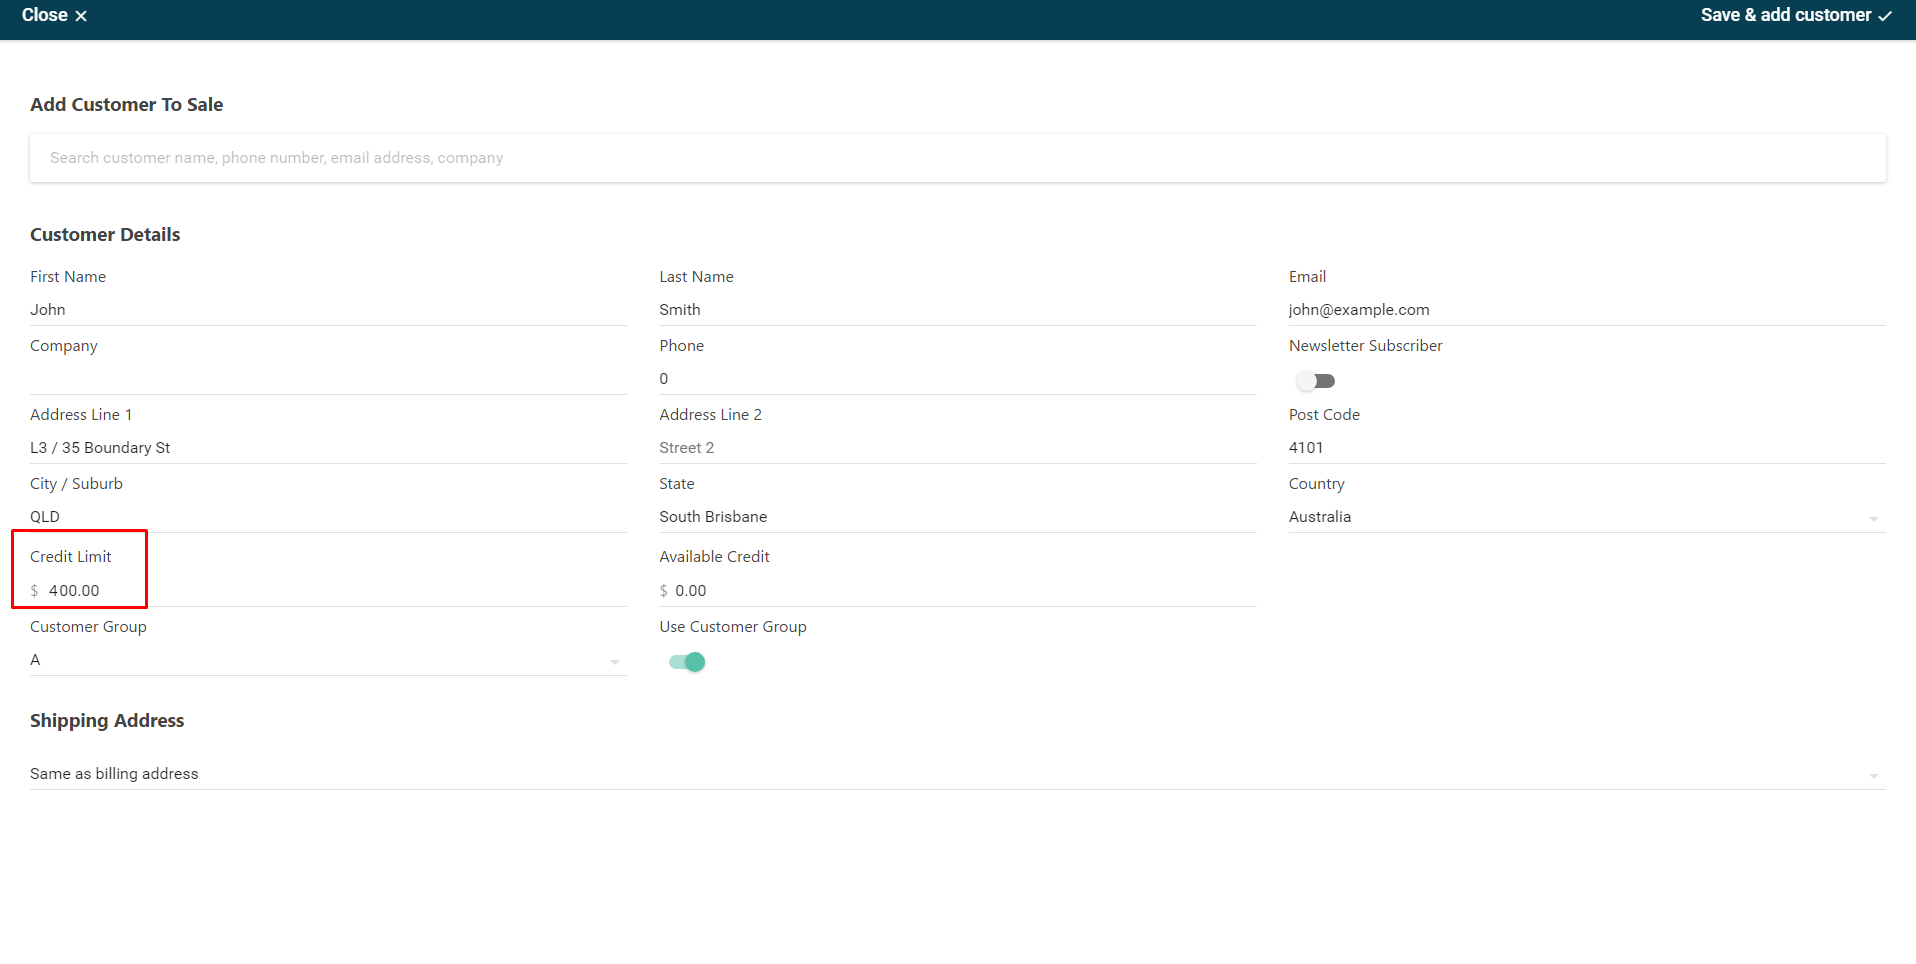Click the Credit Limit label
1916x964 pixels.
click(70, 557)
